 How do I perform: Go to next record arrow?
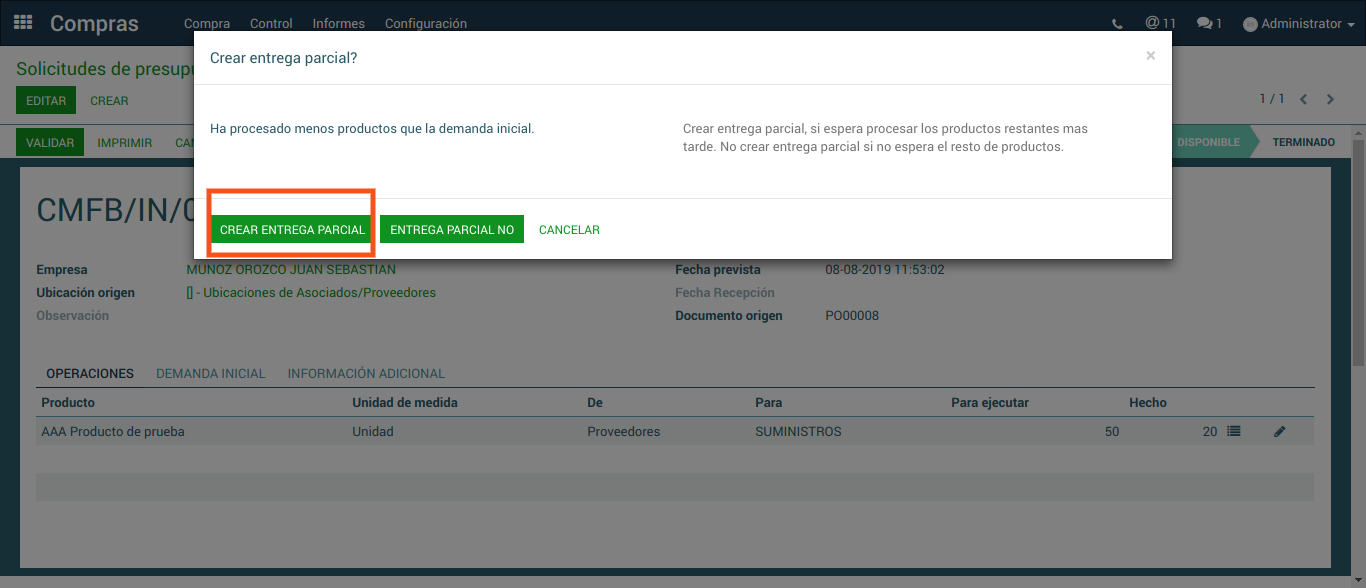pyautogui.click(x=1330, y=99)
